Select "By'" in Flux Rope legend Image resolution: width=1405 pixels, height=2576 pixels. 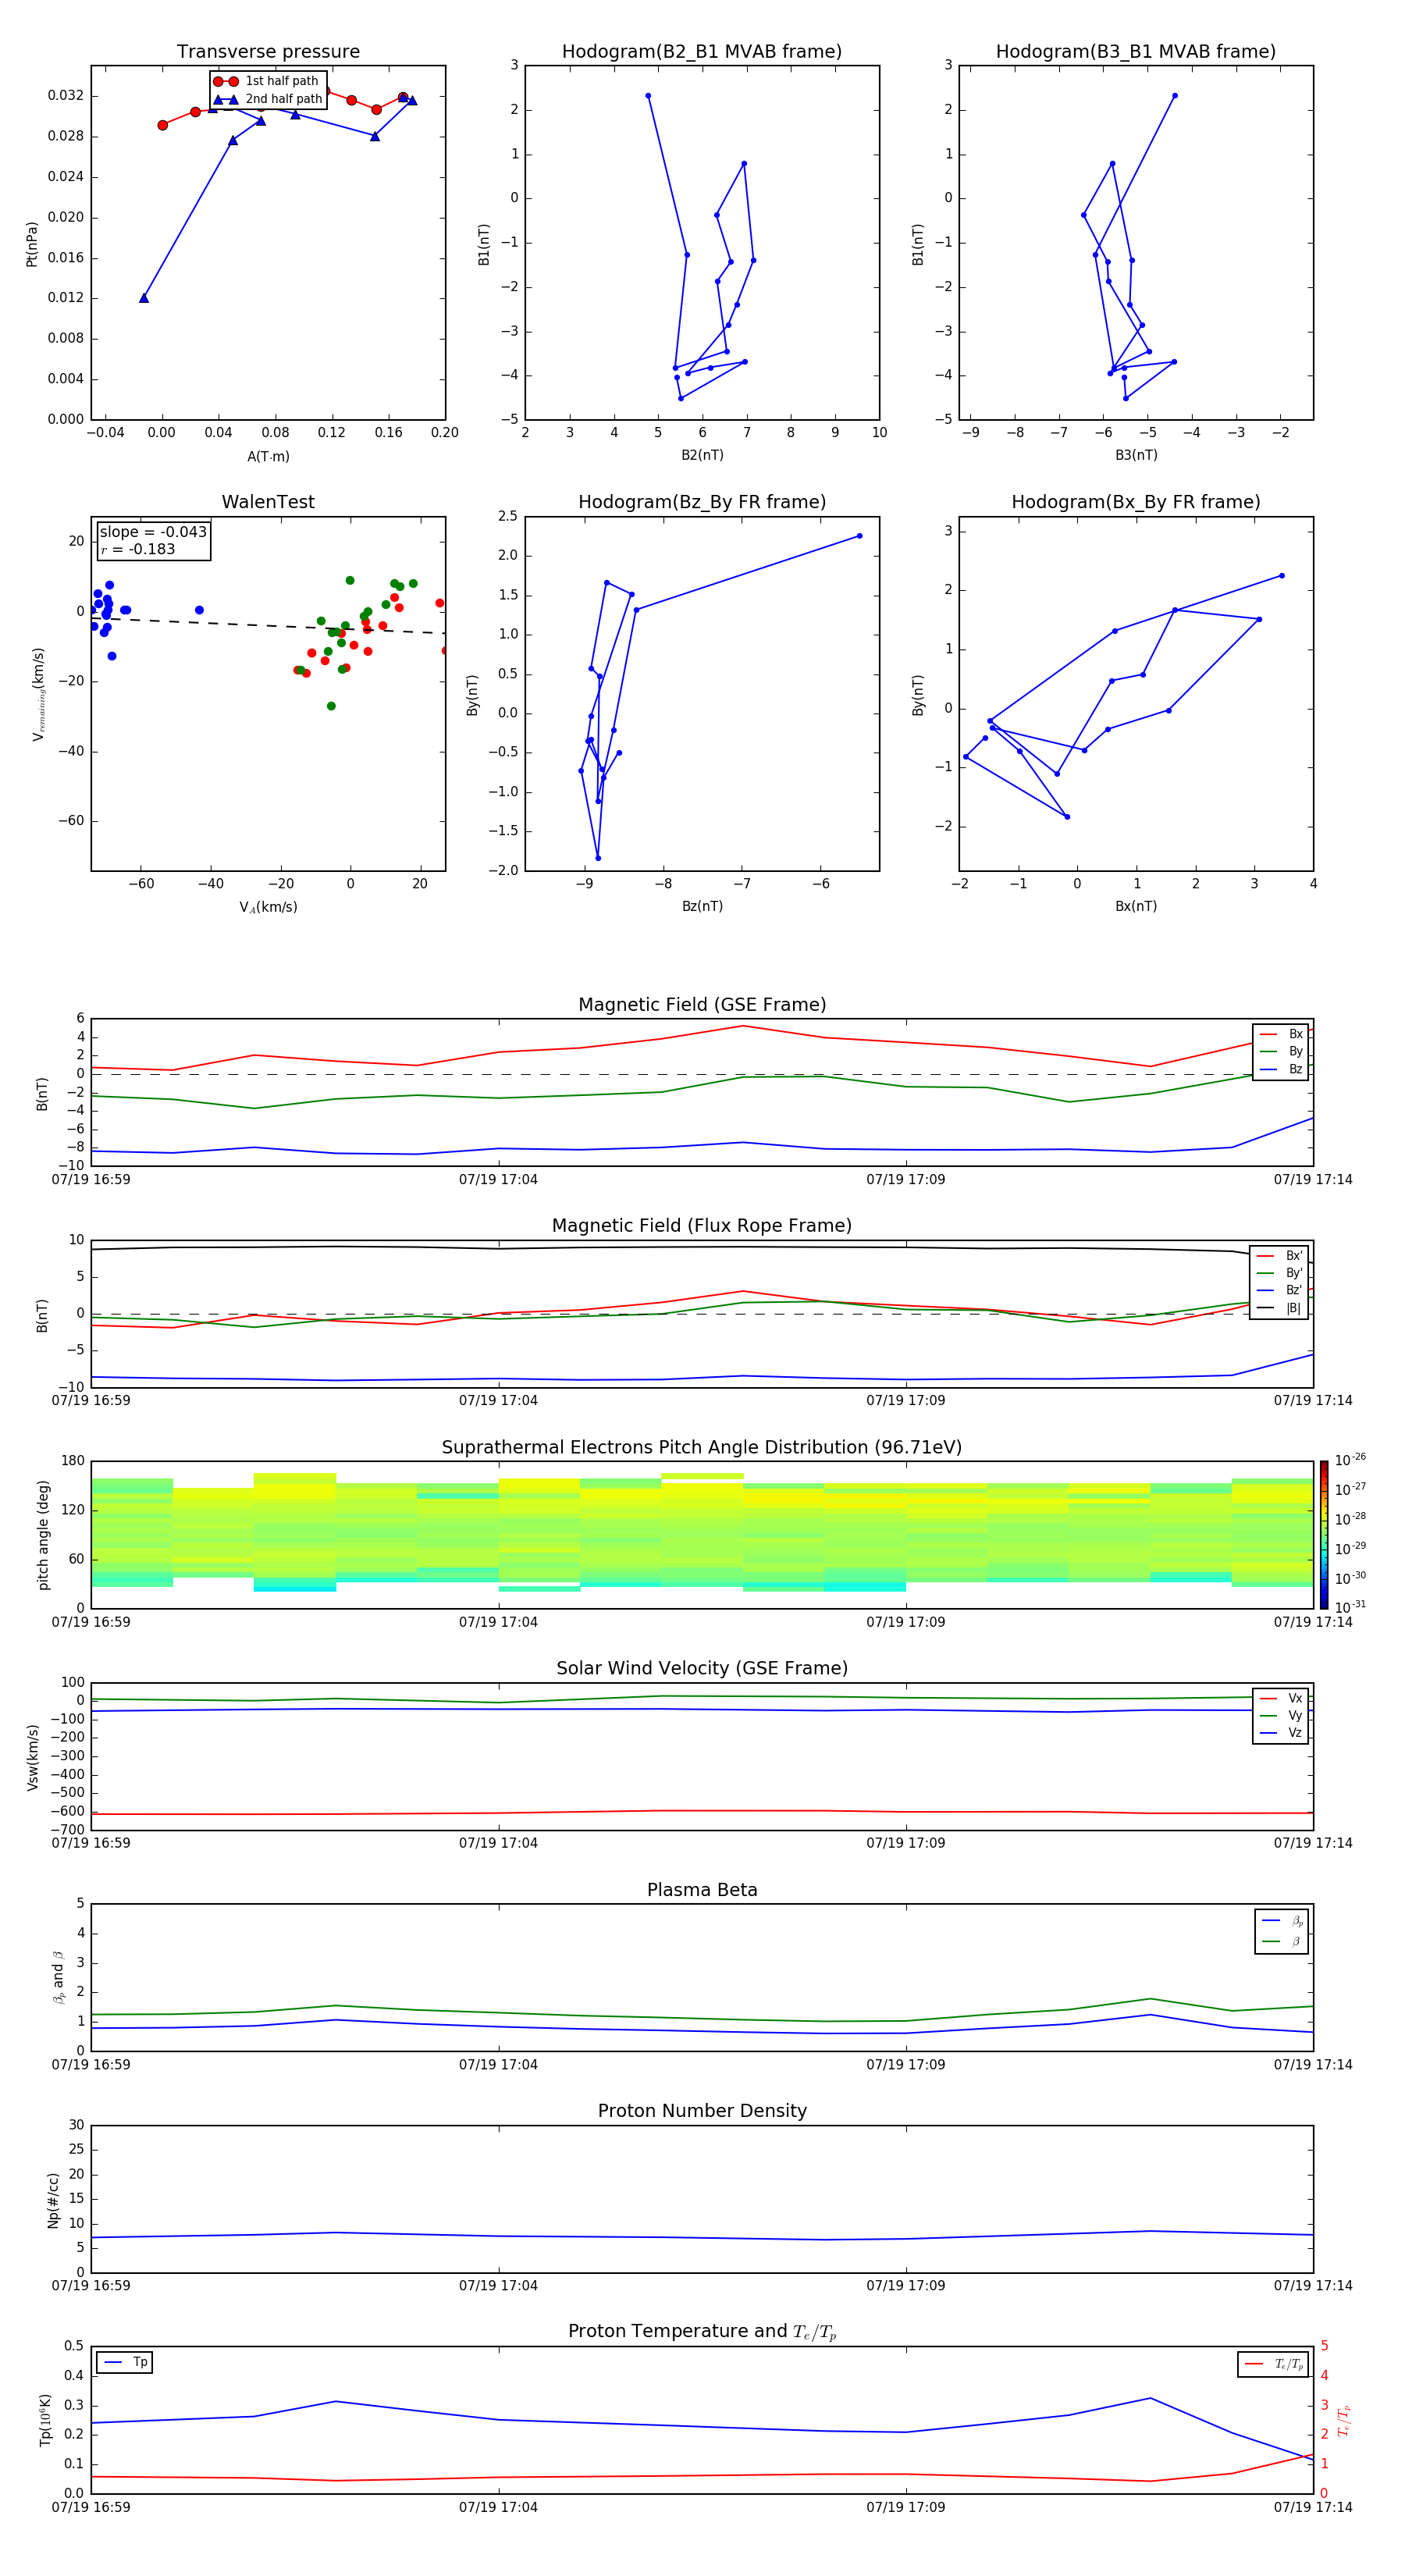pyautogui.click(x=1280, y=1273)
